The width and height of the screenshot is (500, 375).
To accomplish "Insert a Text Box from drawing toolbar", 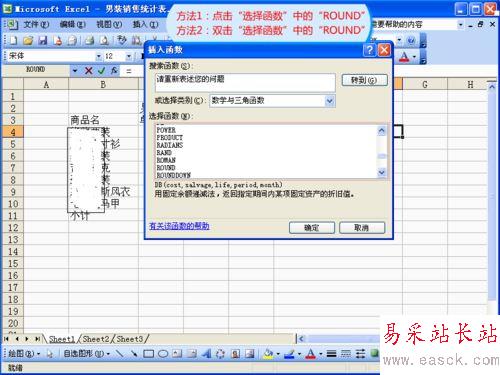I will [177, 354].
